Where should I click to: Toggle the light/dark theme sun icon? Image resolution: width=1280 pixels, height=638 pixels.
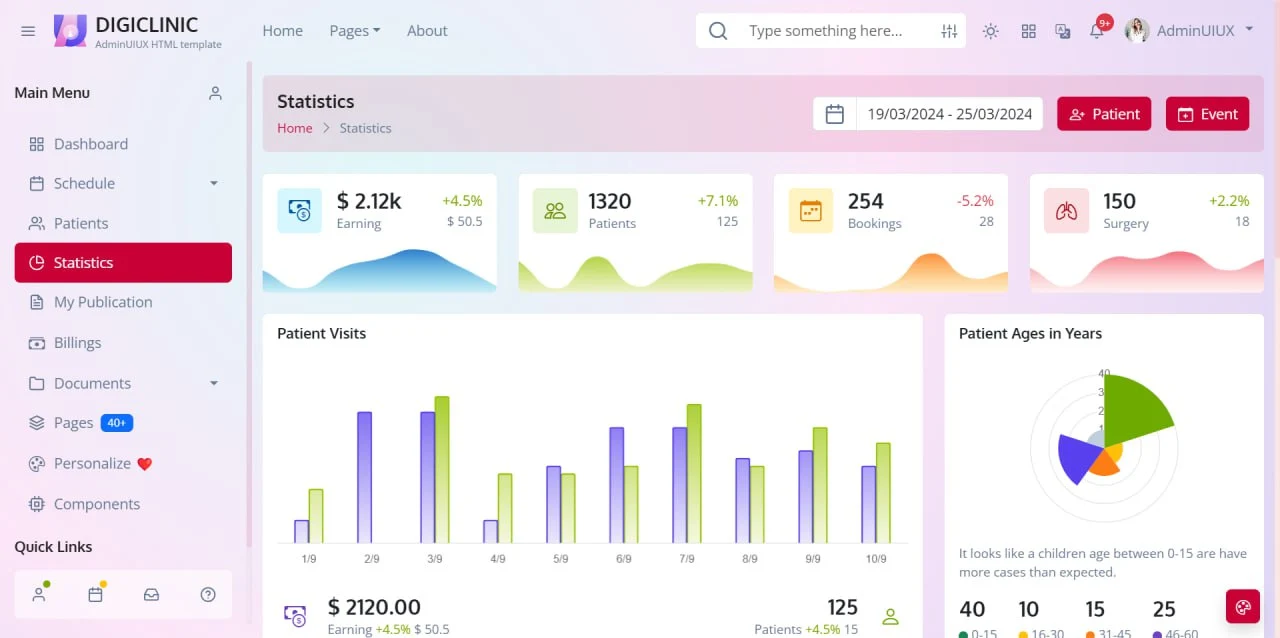990,31
